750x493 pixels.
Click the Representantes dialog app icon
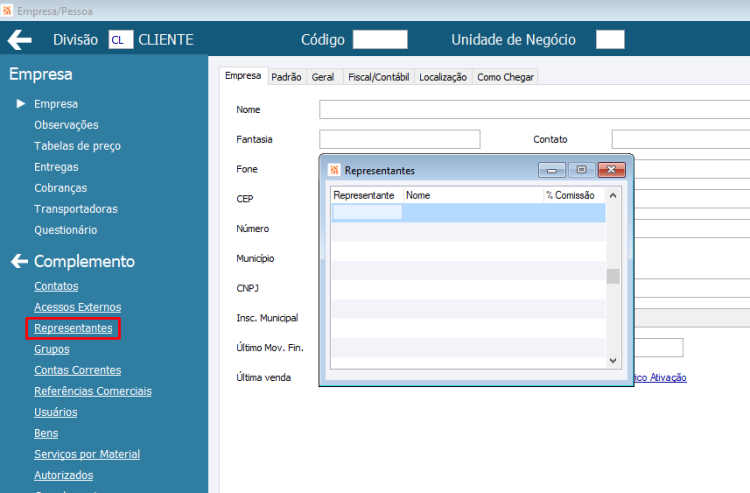click(x=334, y=170)
